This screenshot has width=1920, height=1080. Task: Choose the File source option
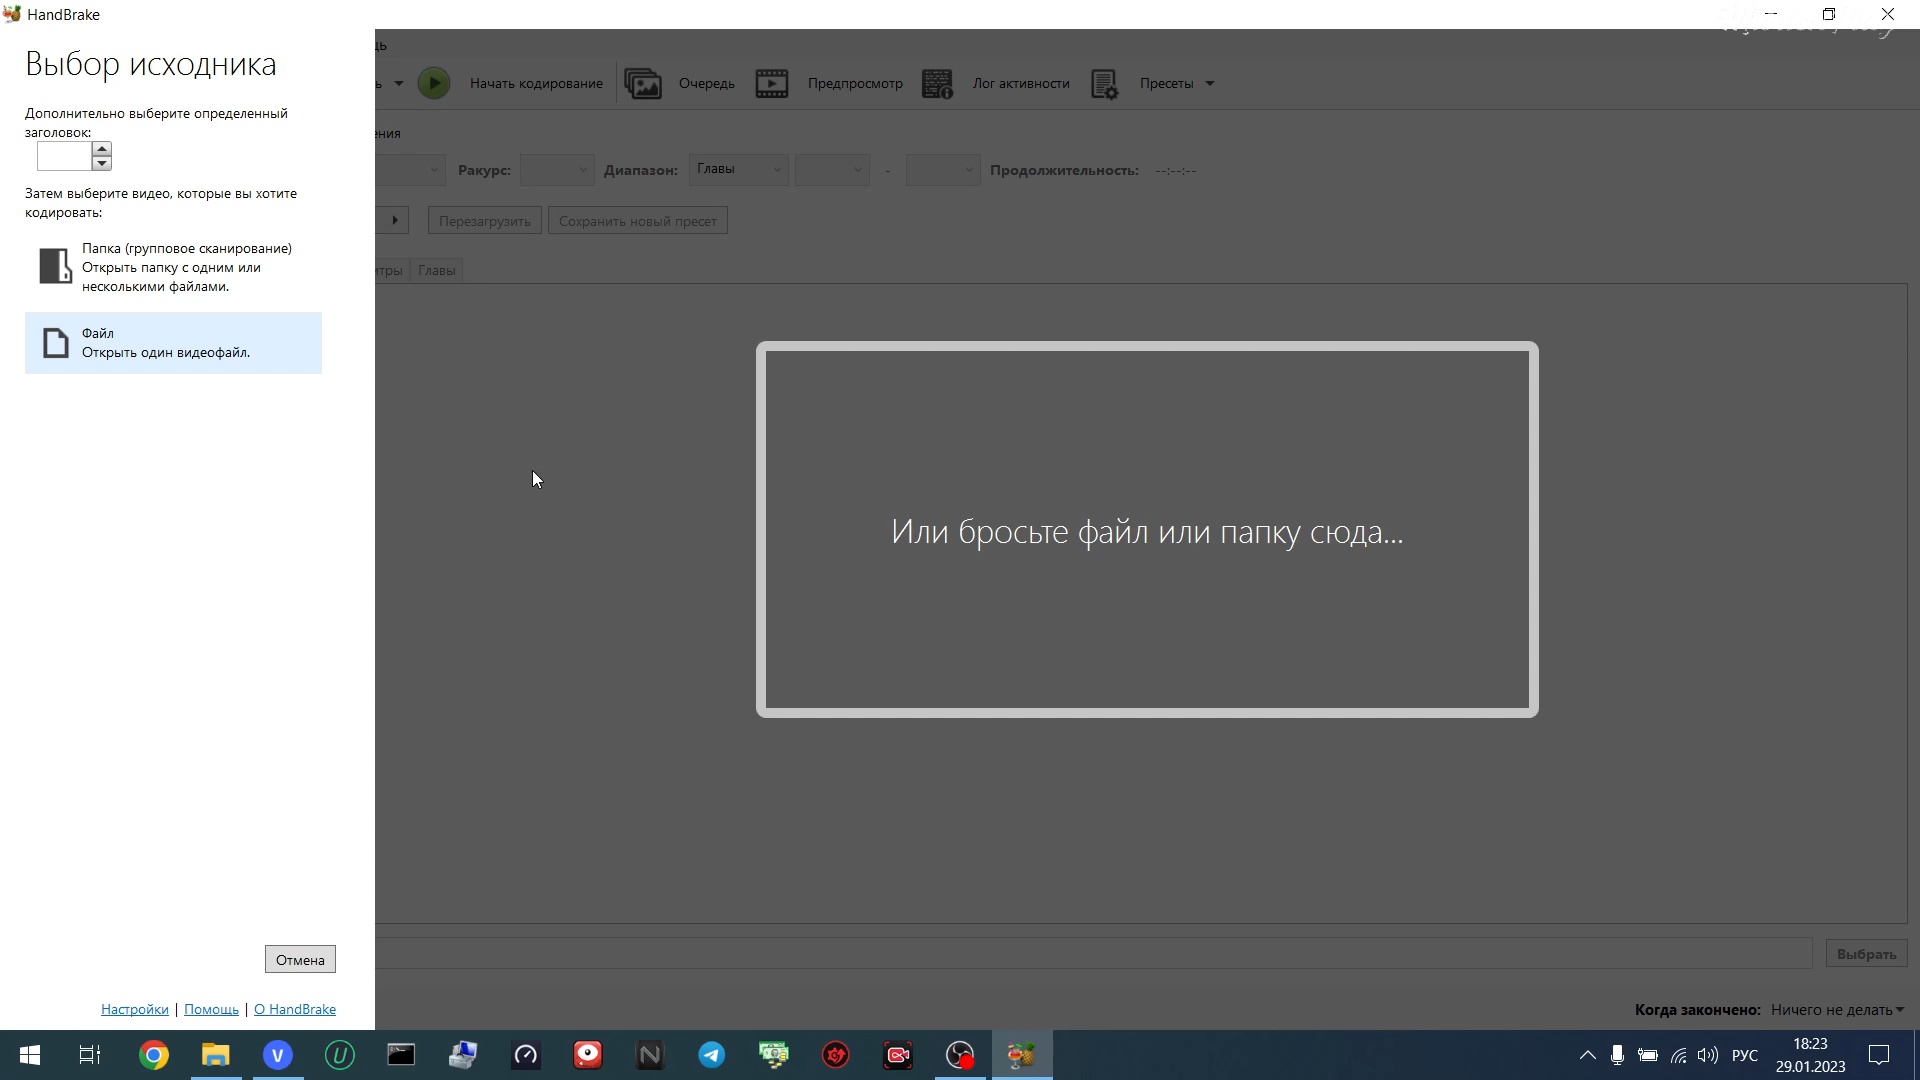tap(173, 343)
